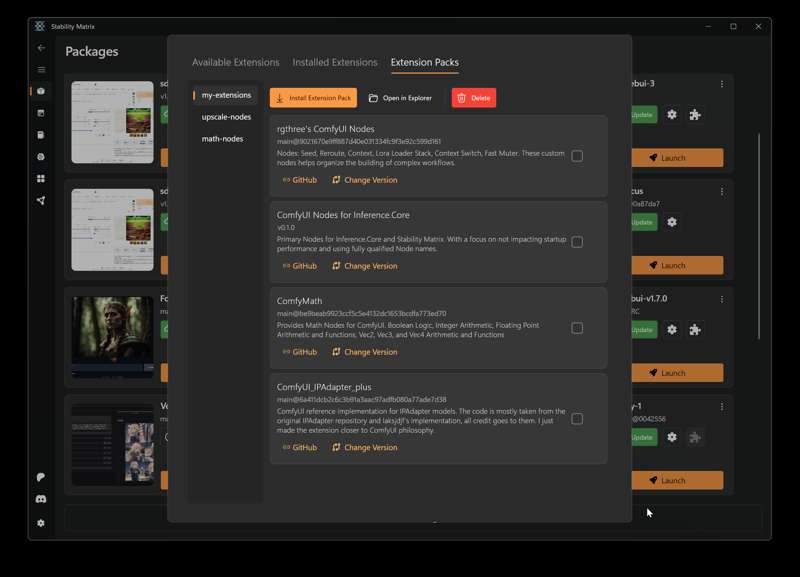Image resolution: width=800 pixels, height=577 pixels.
Task: Click Change Version under ComfyMath
Action: [364, 352]
